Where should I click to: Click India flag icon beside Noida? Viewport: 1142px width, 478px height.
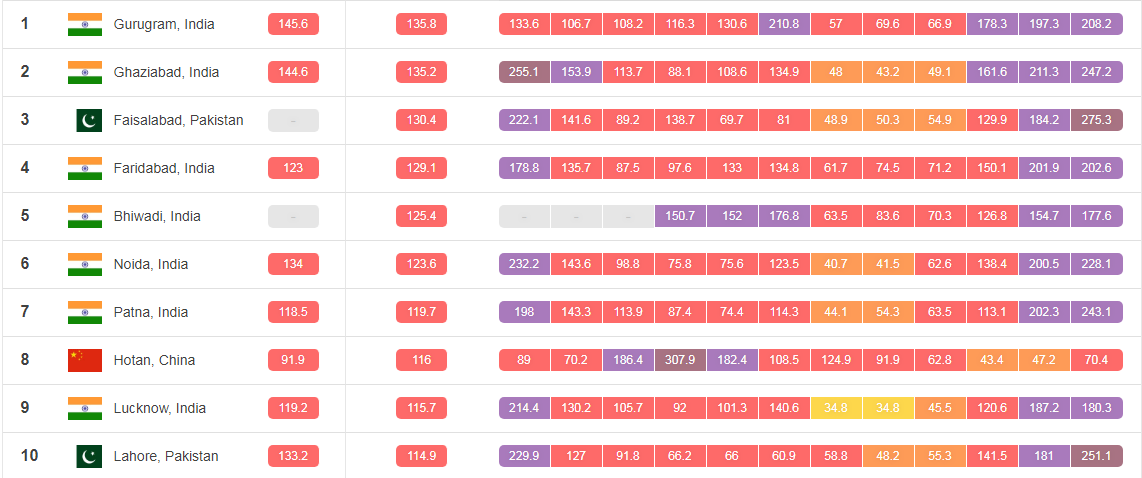(x=85, y=264)
